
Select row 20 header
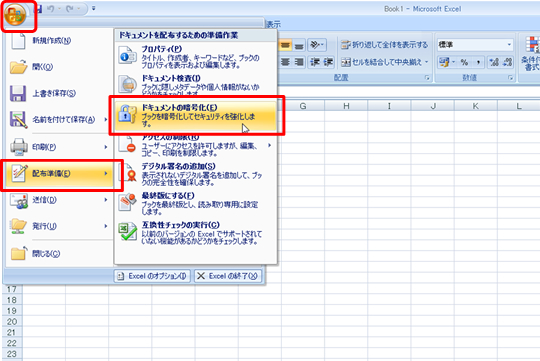click(11, 322)
